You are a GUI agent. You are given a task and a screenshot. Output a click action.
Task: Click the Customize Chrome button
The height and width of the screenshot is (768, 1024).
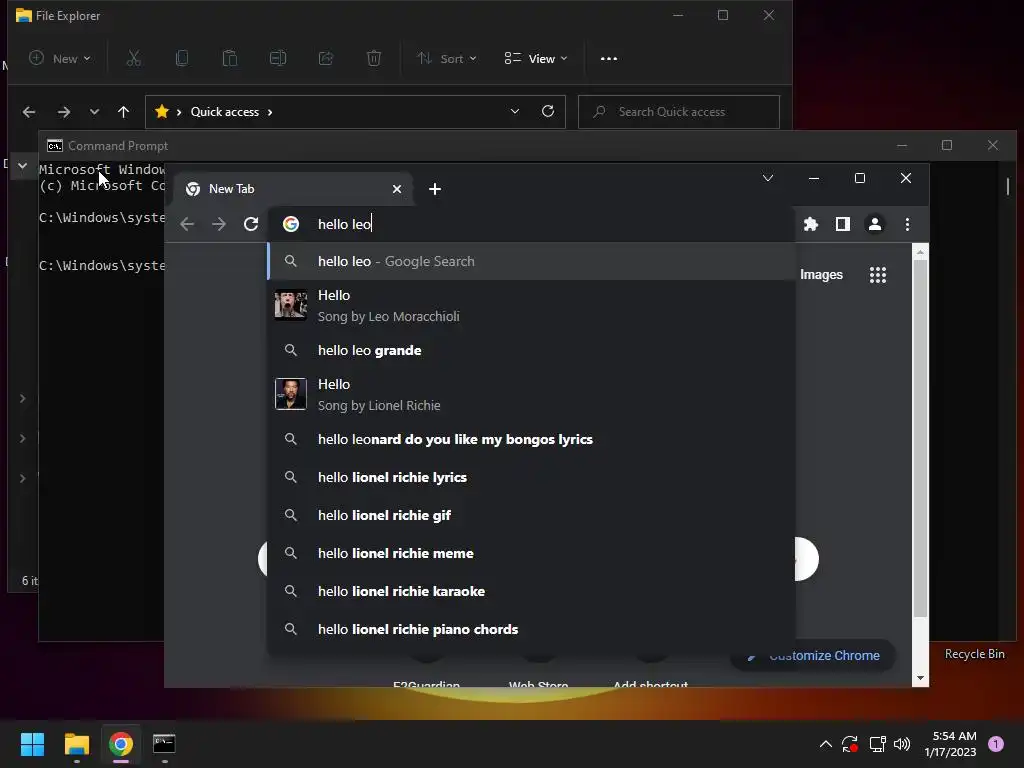(813, 656)
